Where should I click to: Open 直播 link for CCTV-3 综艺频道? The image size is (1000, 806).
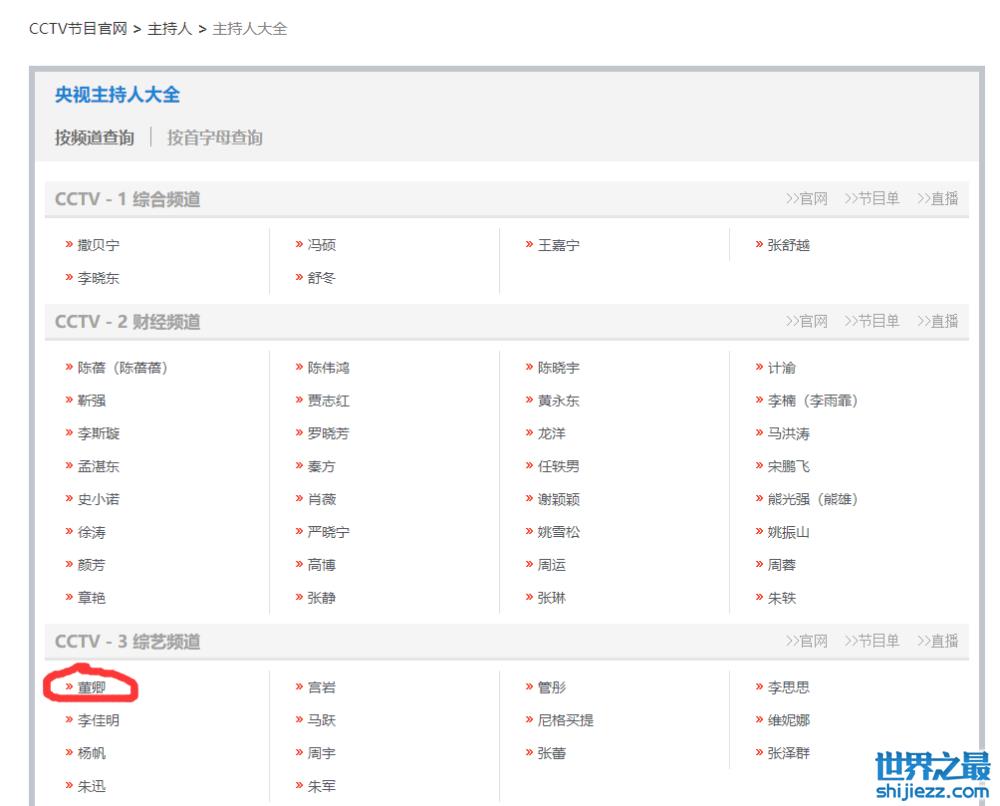937,640
